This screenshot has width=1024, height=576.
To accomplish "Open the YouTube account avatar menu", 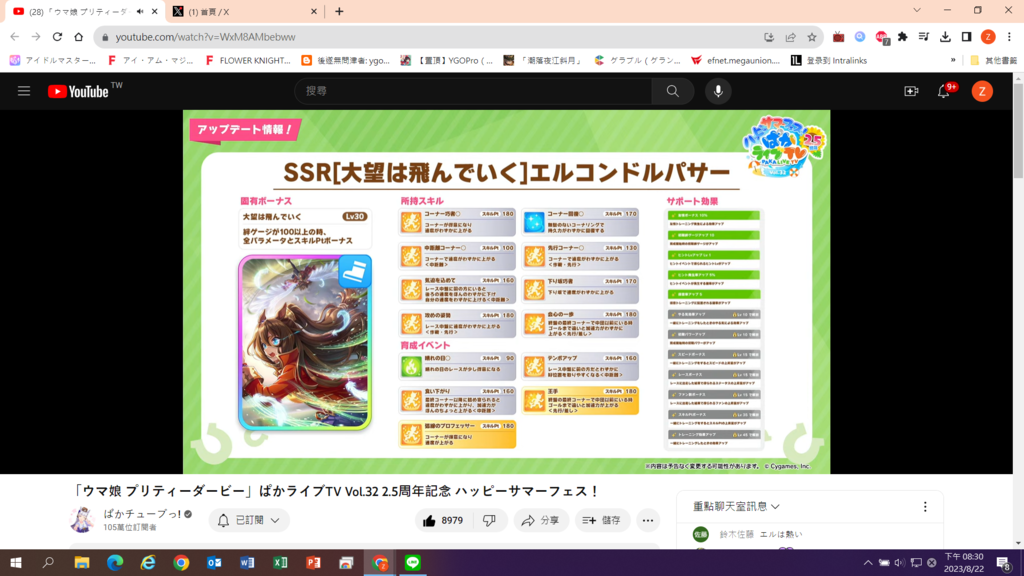I will [982, 91].
